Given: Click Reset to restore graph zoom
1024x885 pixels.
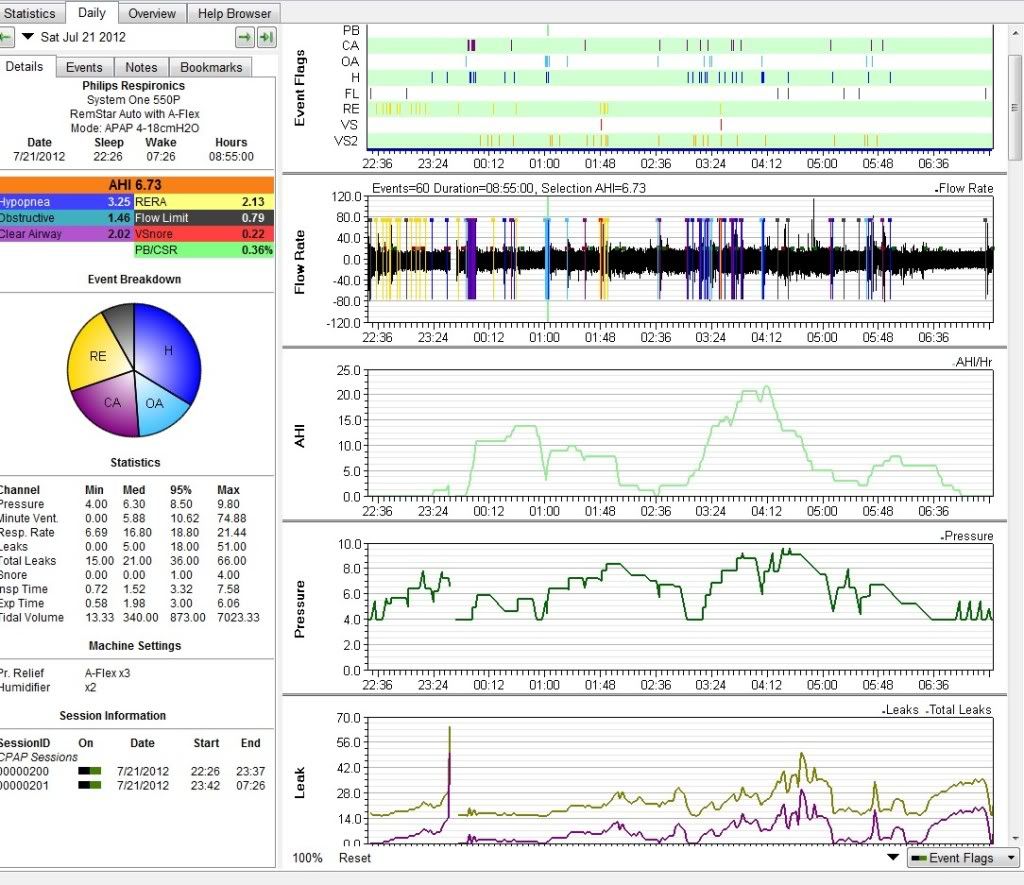Looking at the screenshot, I should click(354, 858).
